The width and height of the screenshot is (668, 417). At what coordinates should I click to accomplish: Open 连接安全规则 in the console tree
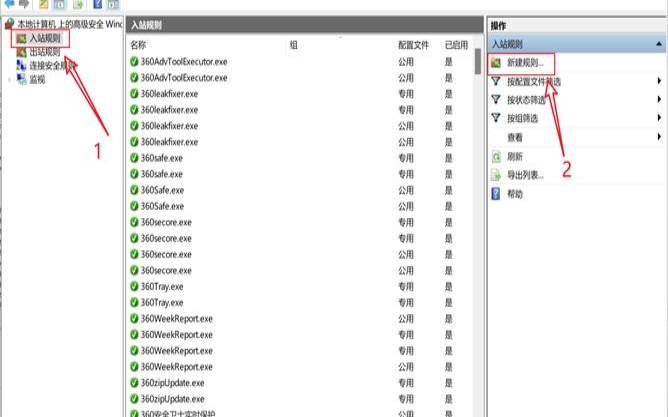[x=50, y=65]
